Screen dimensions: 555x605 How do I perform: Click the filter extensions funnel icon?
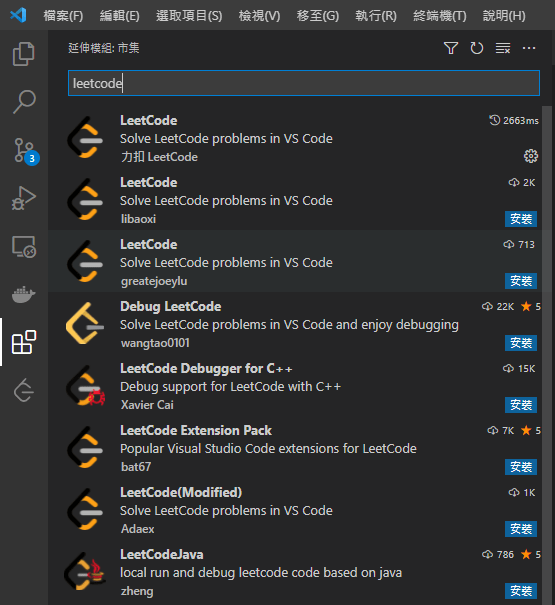(x=451, y=48)
